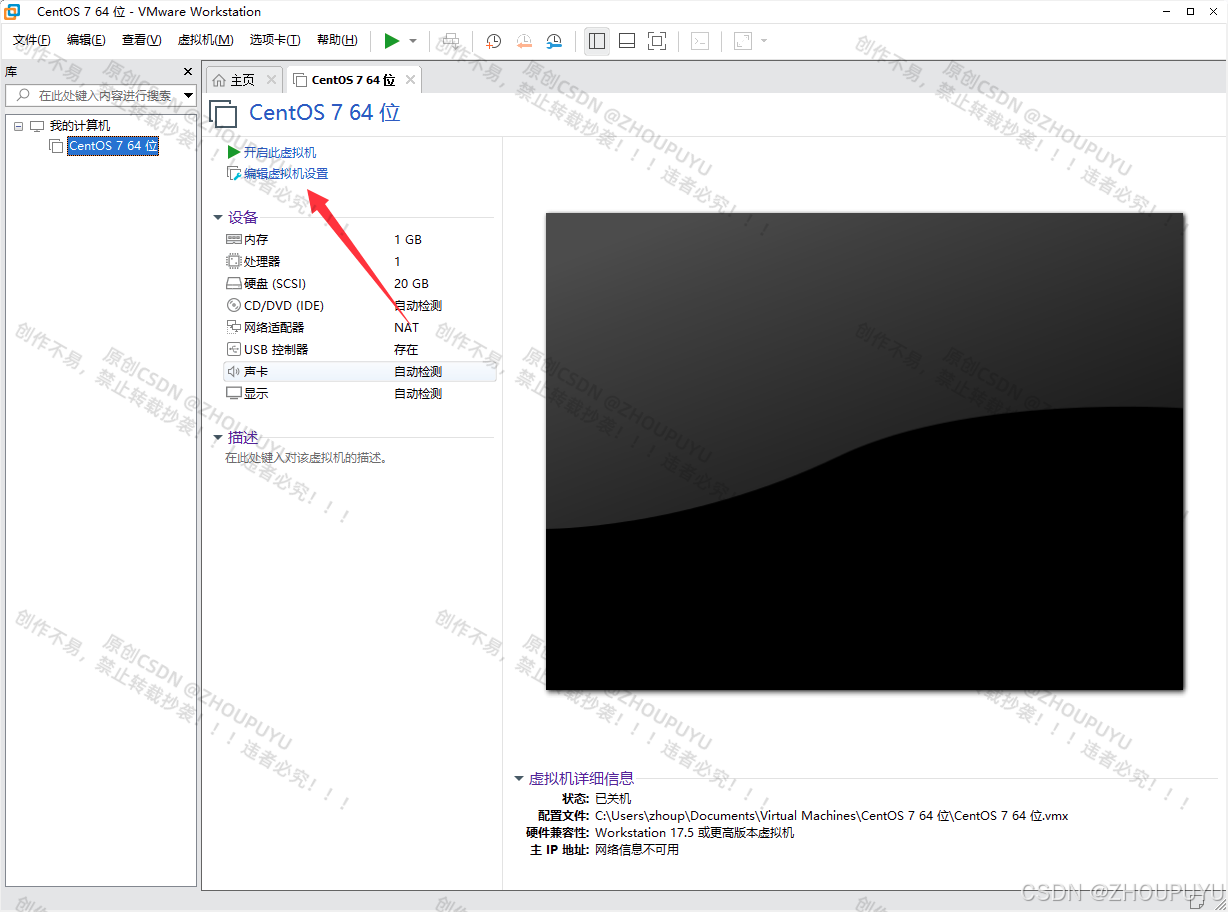This screenshot has width=1228, height=912.
Task: Click the USB 控制器 device icon
Action: pyautogui.click(x=234, y=350)
